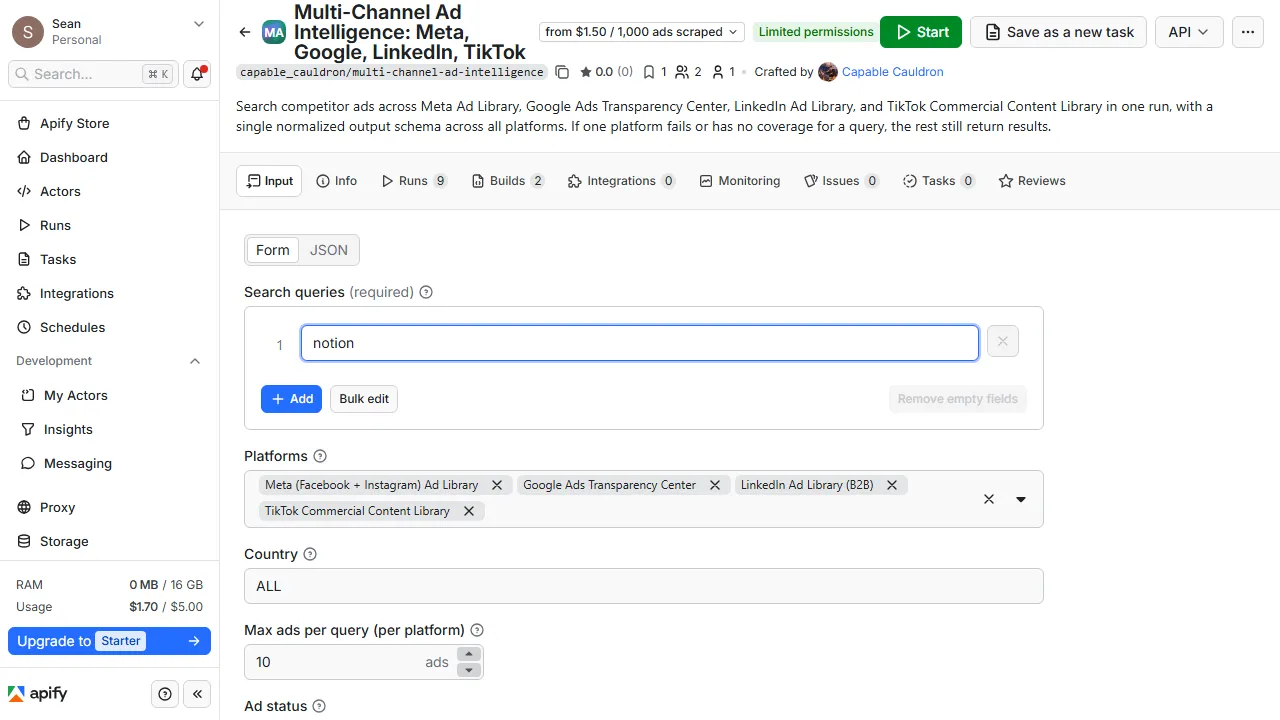This screenshot has width=1280, height=720.
Task: Select the Form input view
Action: click(272, 250)
